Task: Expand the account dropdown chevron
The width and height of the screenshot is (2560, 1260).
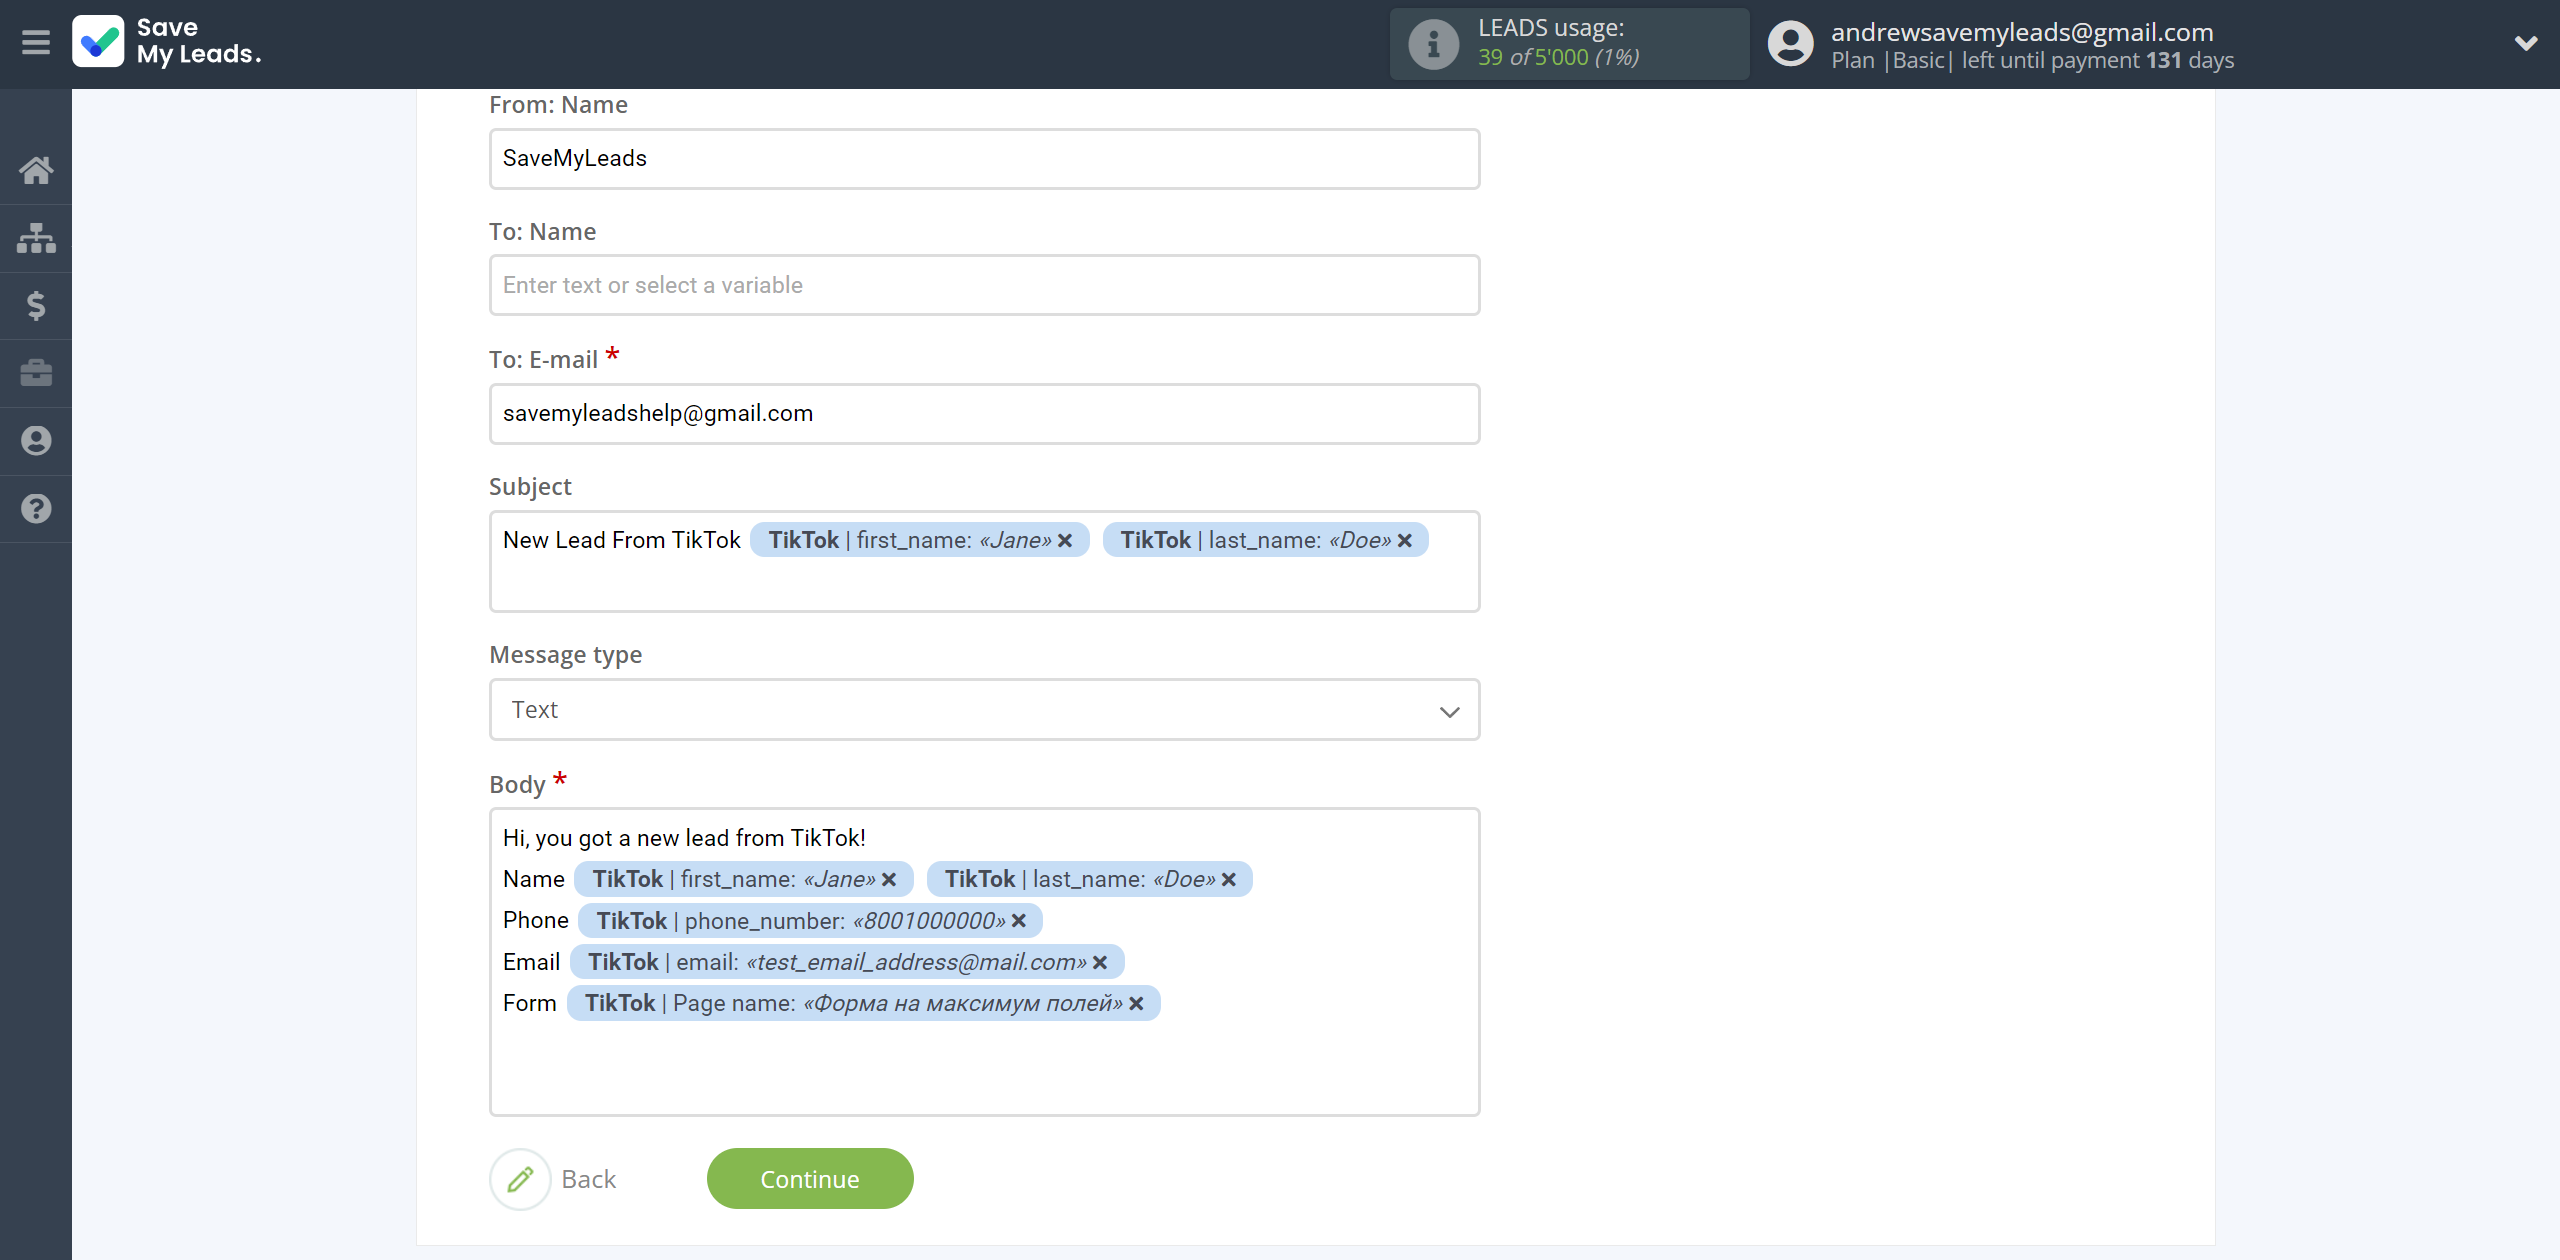Action: click(x=2526, y=43)
